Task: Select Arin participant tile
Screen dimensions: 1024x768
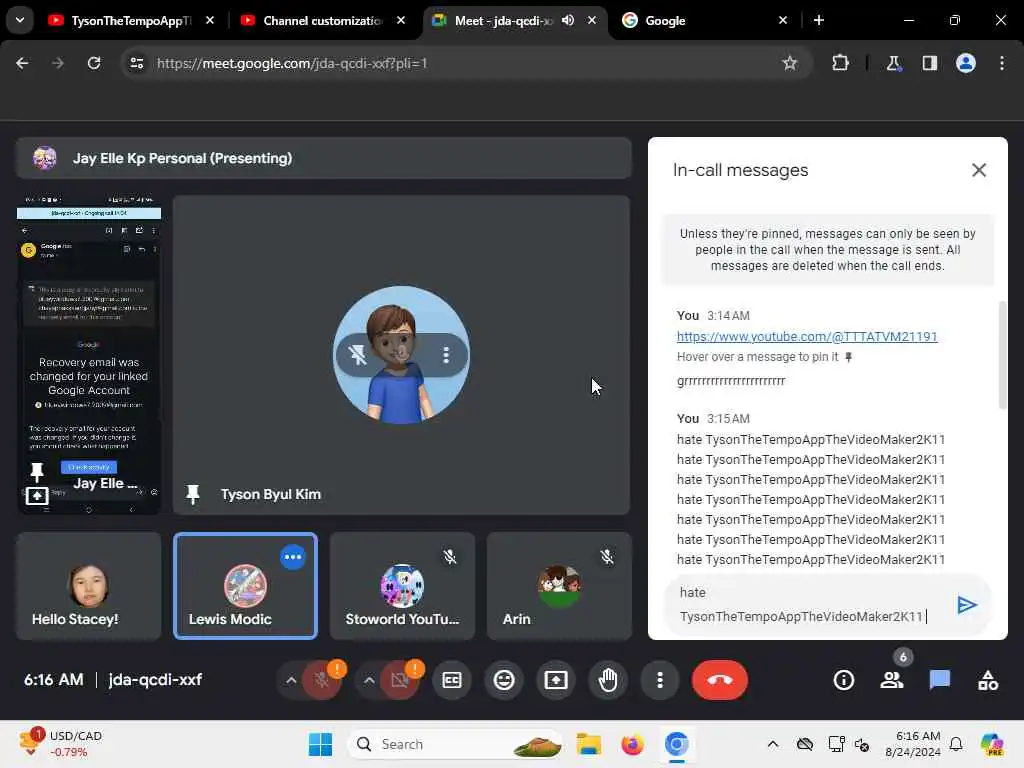Action: (x=559, y=586)
